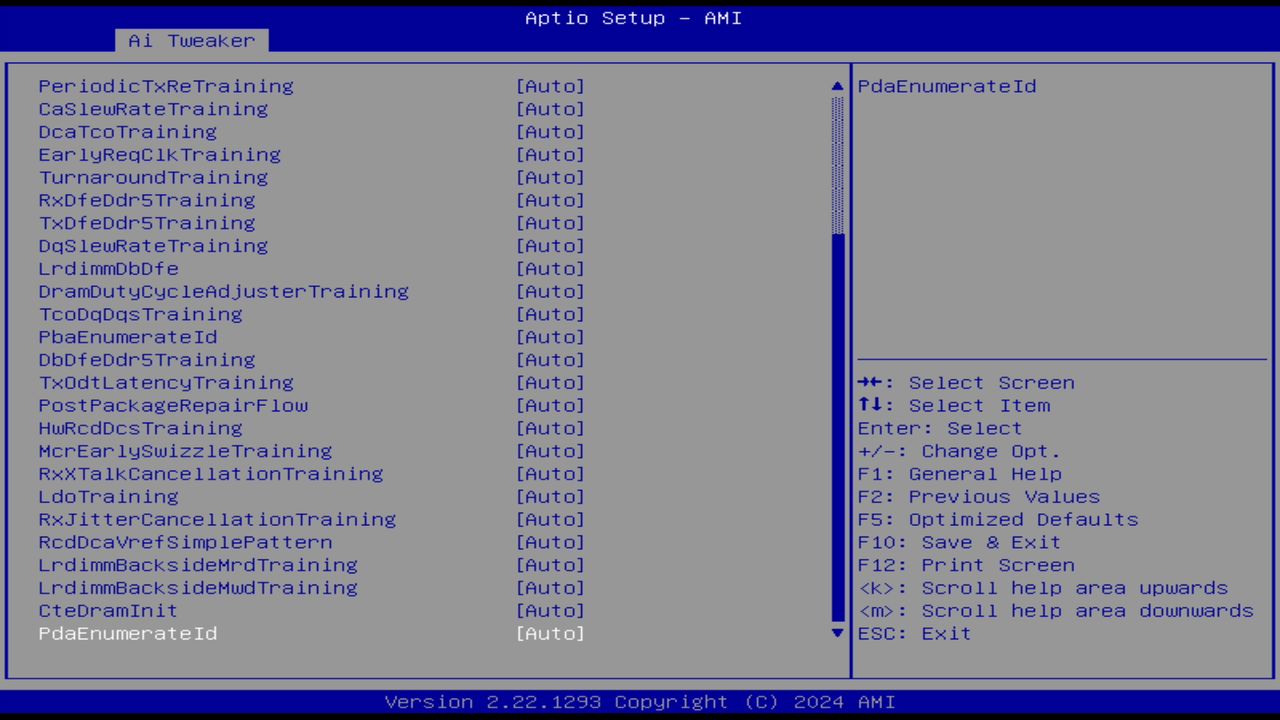Select the highlighted PdaEnumerateId setting label
1280x720 pixels.
click(128, 634)
